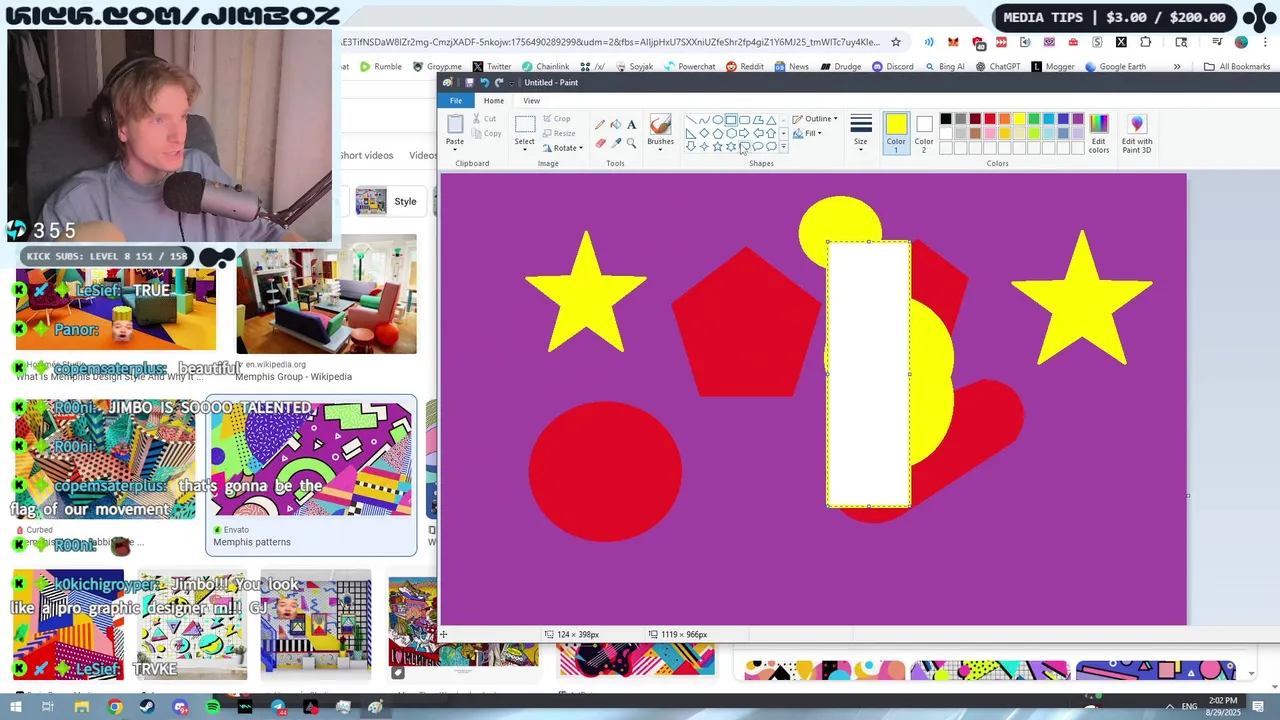This screenshot has height=720, width=1280.
Task: Open the Google Earth bookmark
Action: (1115, 67)
